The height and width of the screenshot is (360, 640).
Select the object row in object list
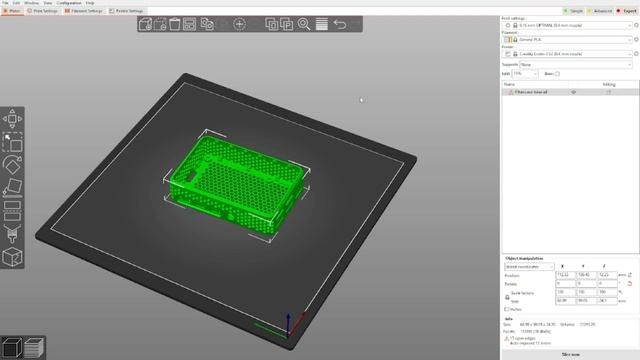click(570, 92)
